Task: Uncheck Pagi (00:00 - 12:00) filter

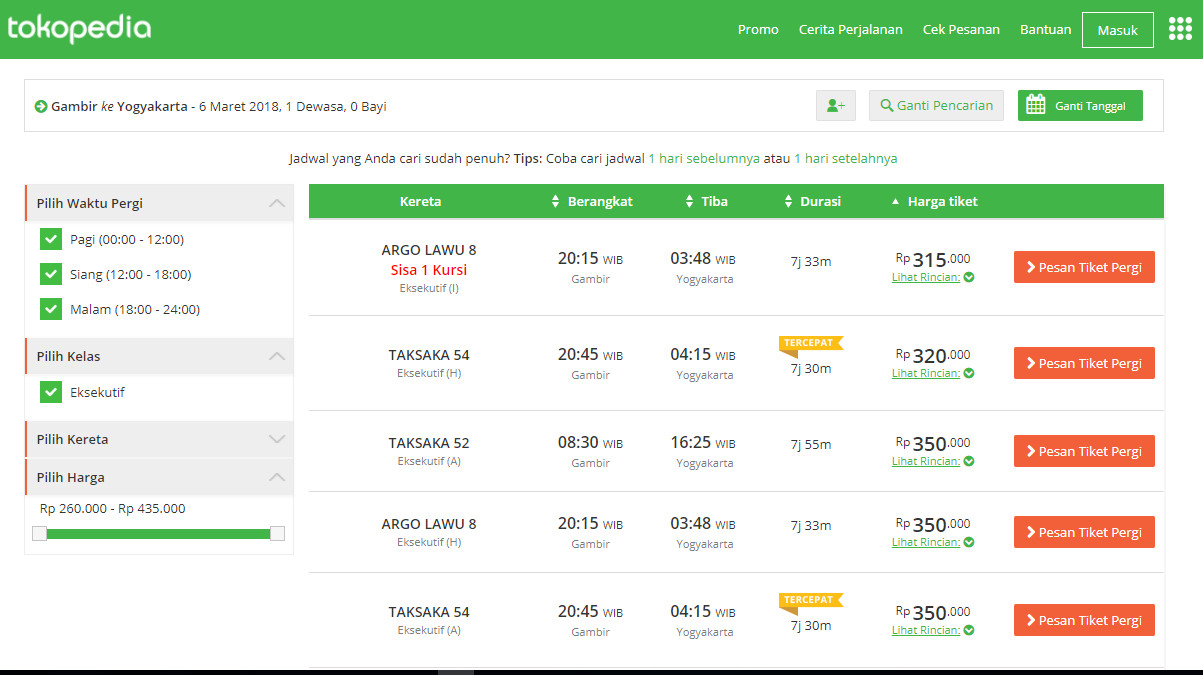Action: pyautogui.click(x=51, y=239)
